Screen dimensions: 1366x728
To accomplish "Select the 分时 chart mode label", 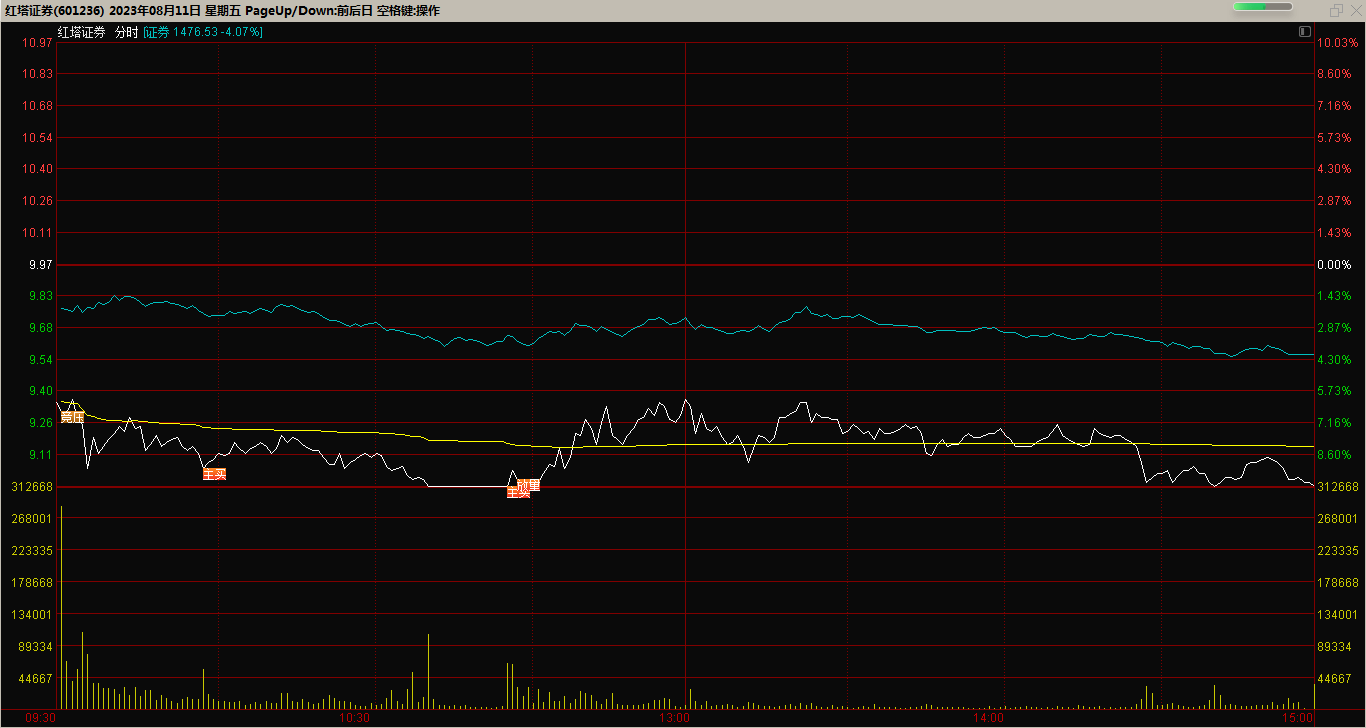I will 126,32.
